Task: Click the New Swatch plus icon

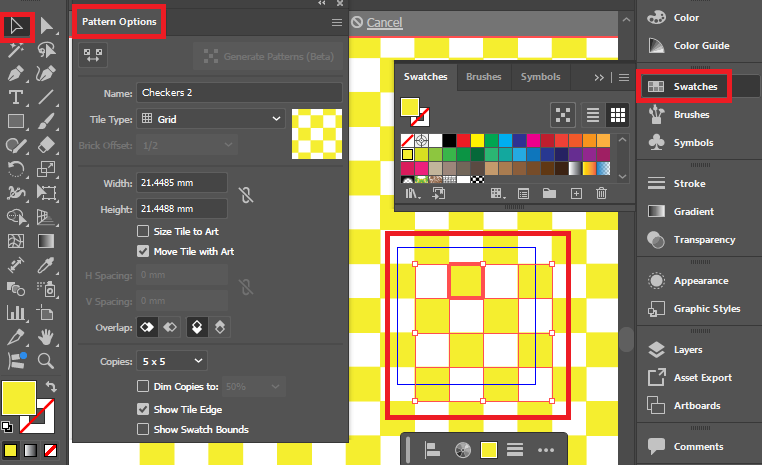Action: (576, 193)
